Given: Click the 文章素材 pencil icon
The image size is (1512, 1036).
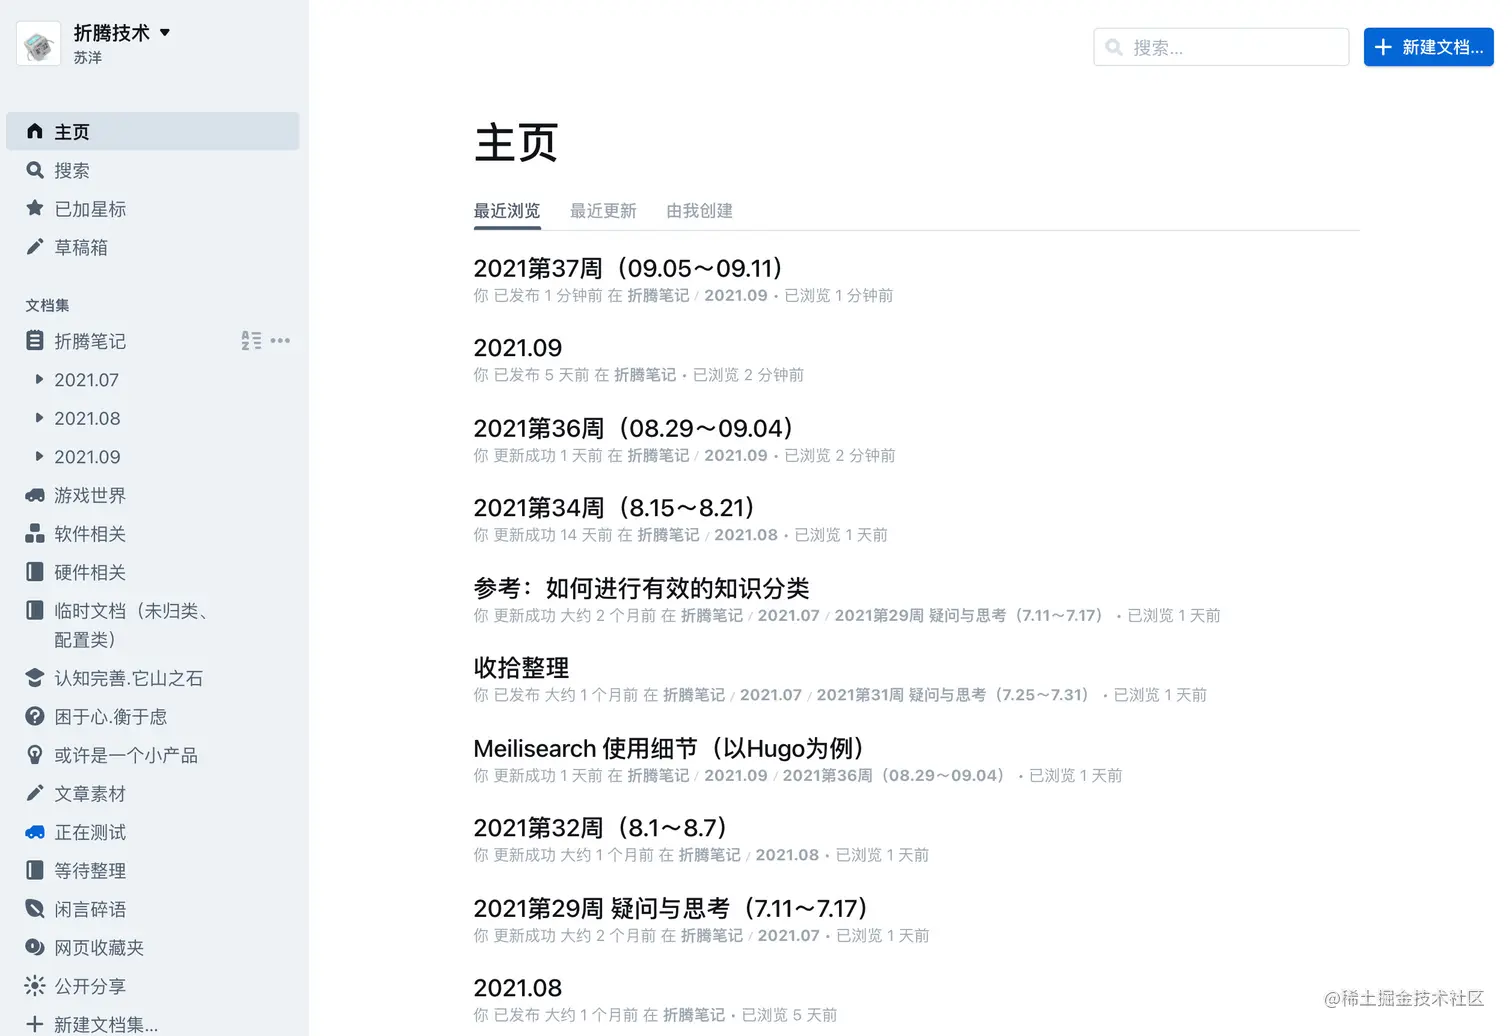Looking at the screenshot, I should click(x=35, y=793).
